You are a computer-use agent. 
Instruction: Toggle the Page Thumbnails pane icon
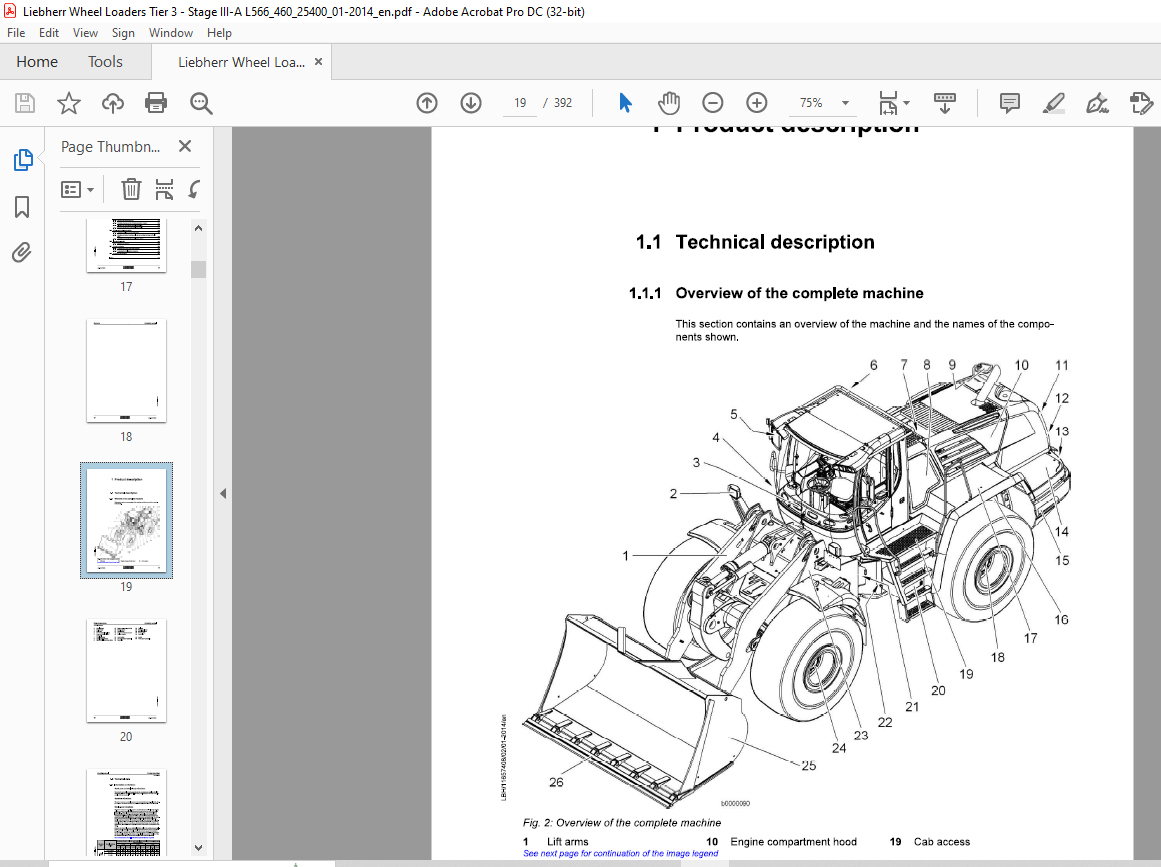pos(22,159)
